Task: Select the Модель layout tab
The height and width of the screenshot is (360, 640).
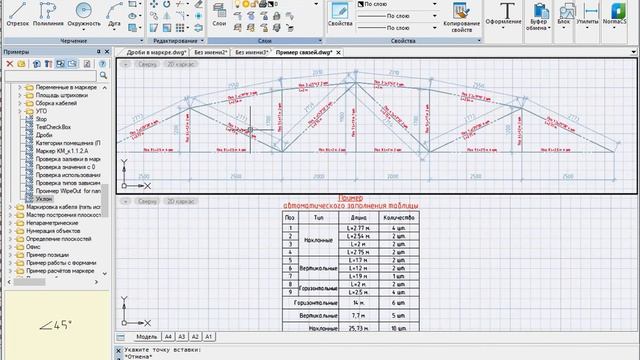Action: pyautogui.click(x=146, y=337)
